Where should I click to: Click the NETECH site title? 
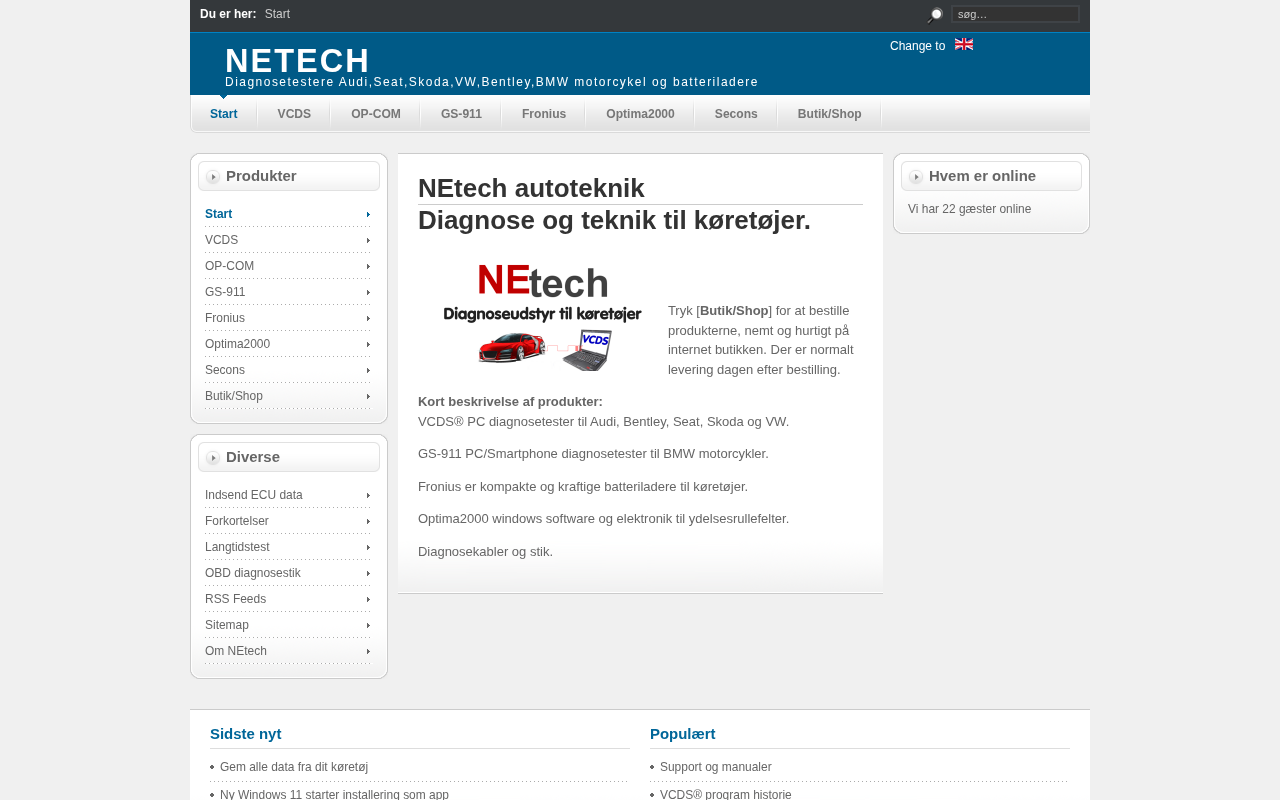pos(297,60)
